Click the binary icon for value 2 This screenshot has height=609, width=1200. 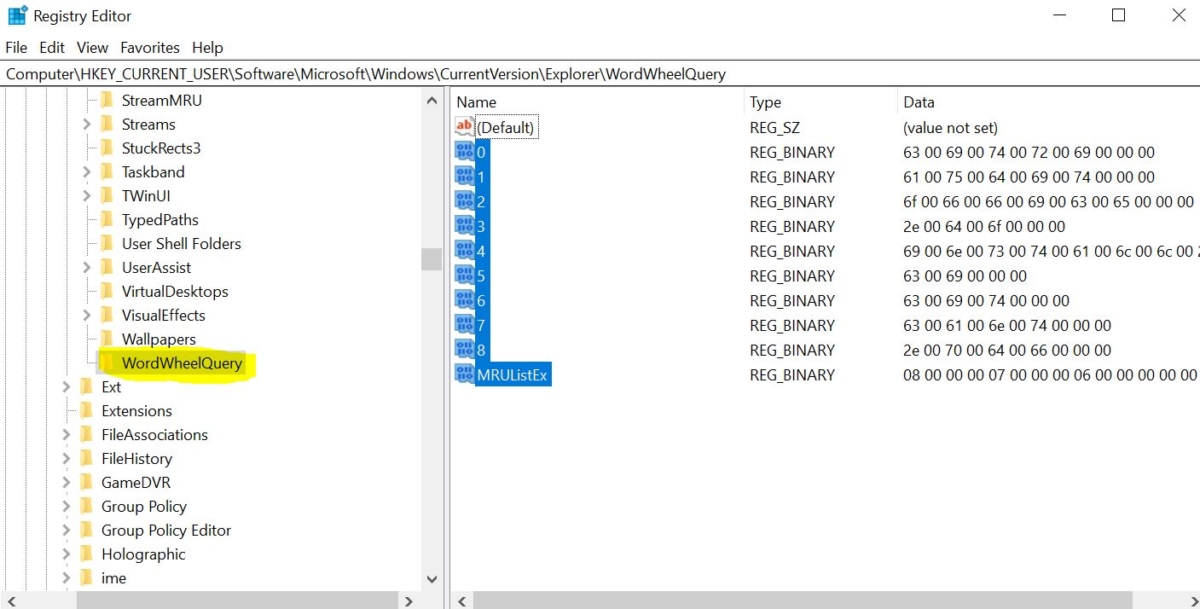point(464,201)
